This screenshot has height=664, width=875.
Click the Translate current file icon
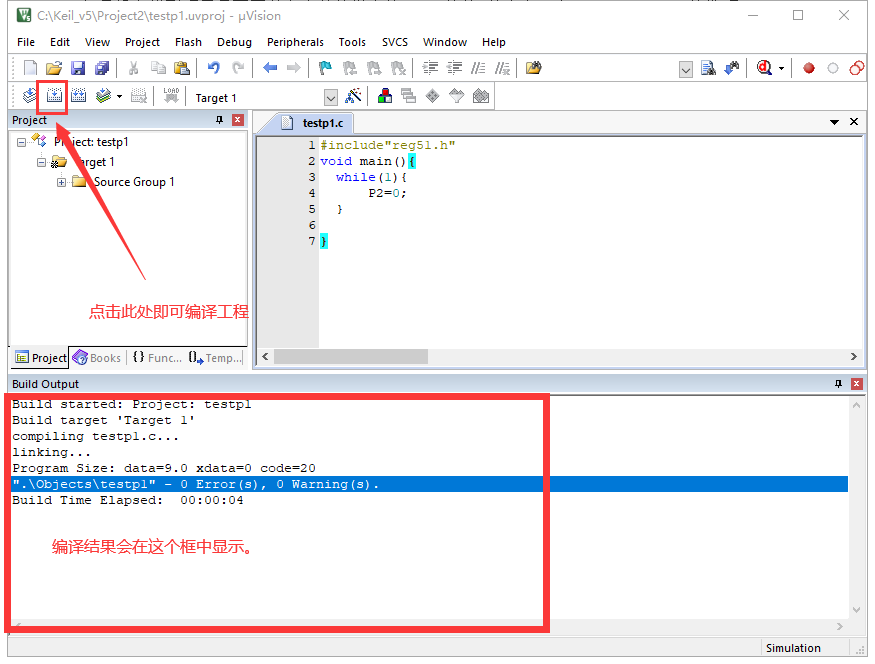[x=30, y=96]
